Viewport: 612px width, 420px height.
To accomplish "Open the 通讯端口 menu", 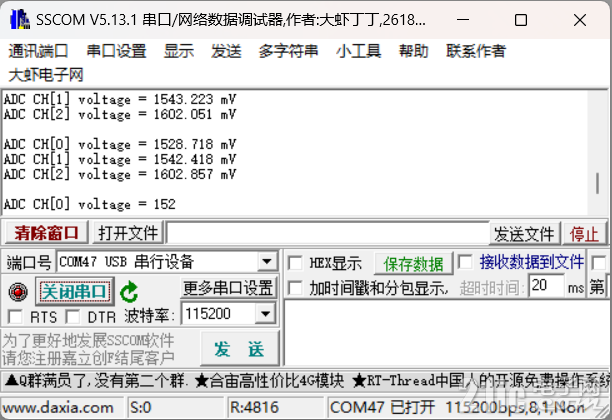I will [x=38, y=51].
